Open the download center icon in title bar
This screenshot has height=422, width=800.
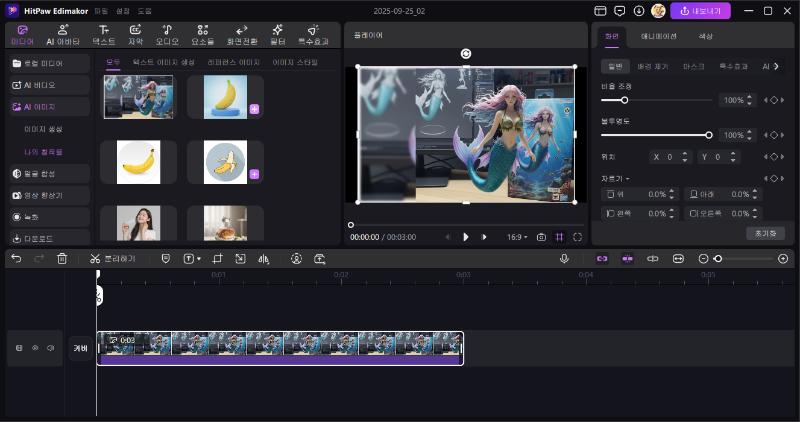pos(639,11)
